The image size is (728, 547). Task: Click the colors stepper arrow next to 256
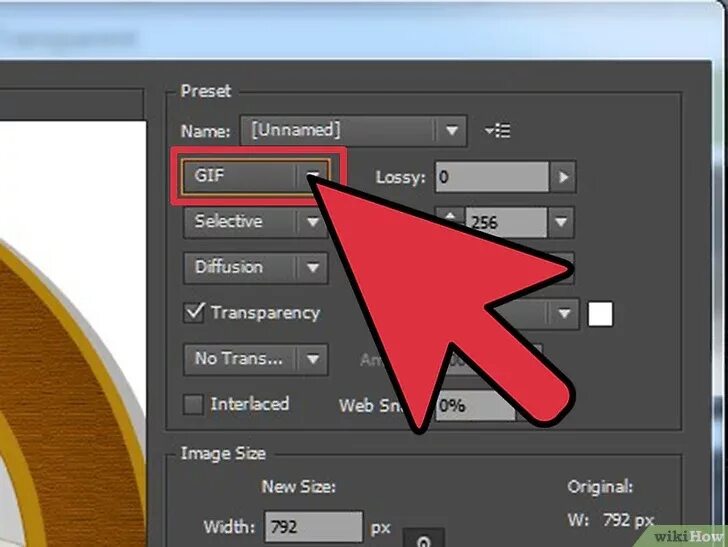pos(449,217)
